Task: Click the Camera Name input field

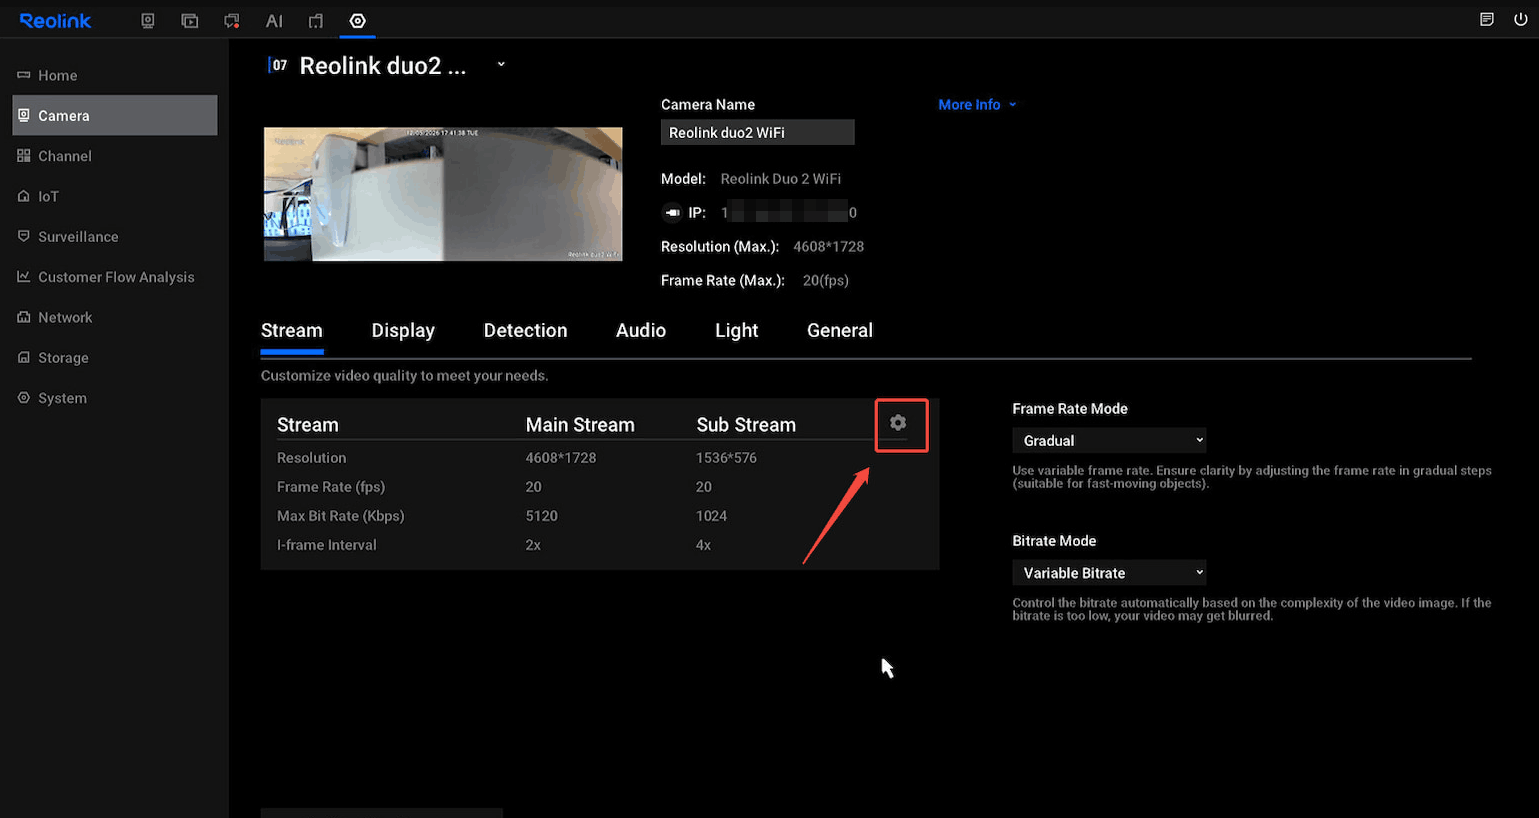Action: tap(757, 132)
